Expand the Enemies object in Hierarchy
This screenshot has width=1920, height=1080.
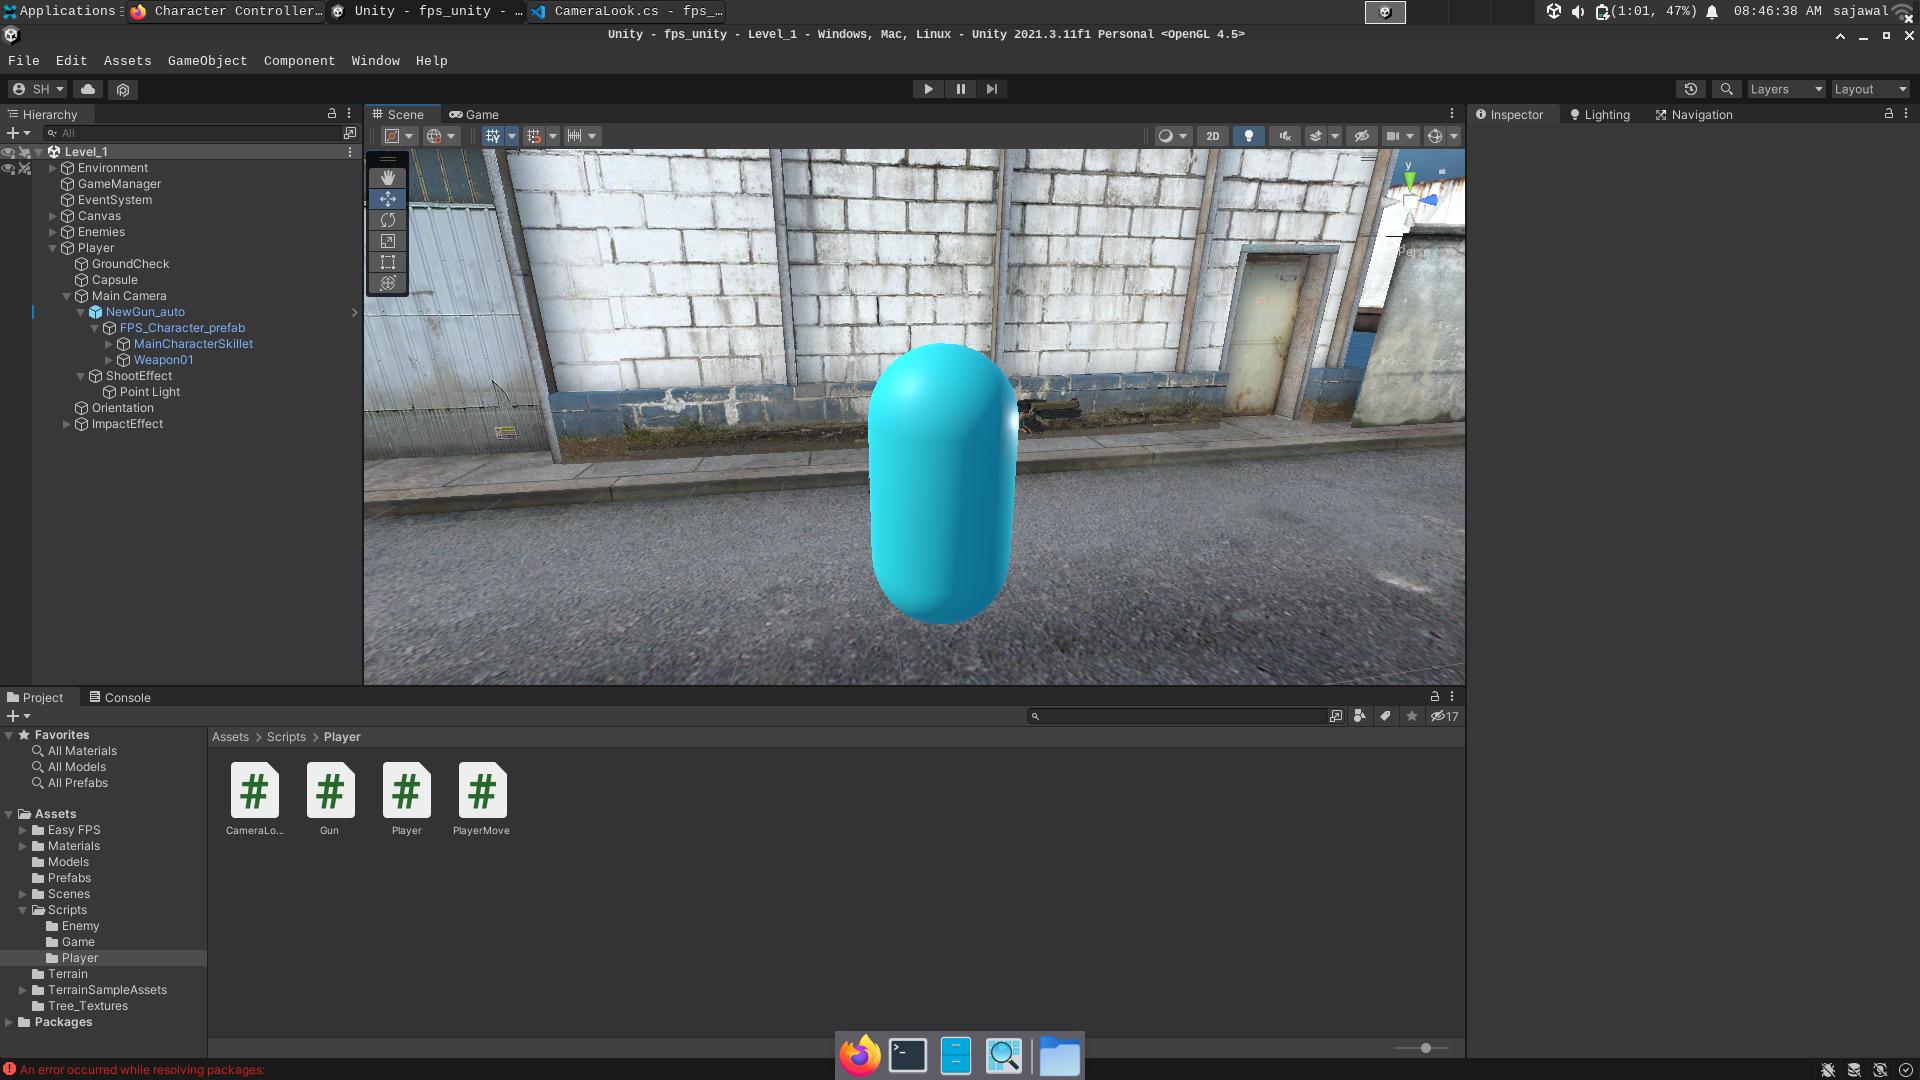(53, 232)
